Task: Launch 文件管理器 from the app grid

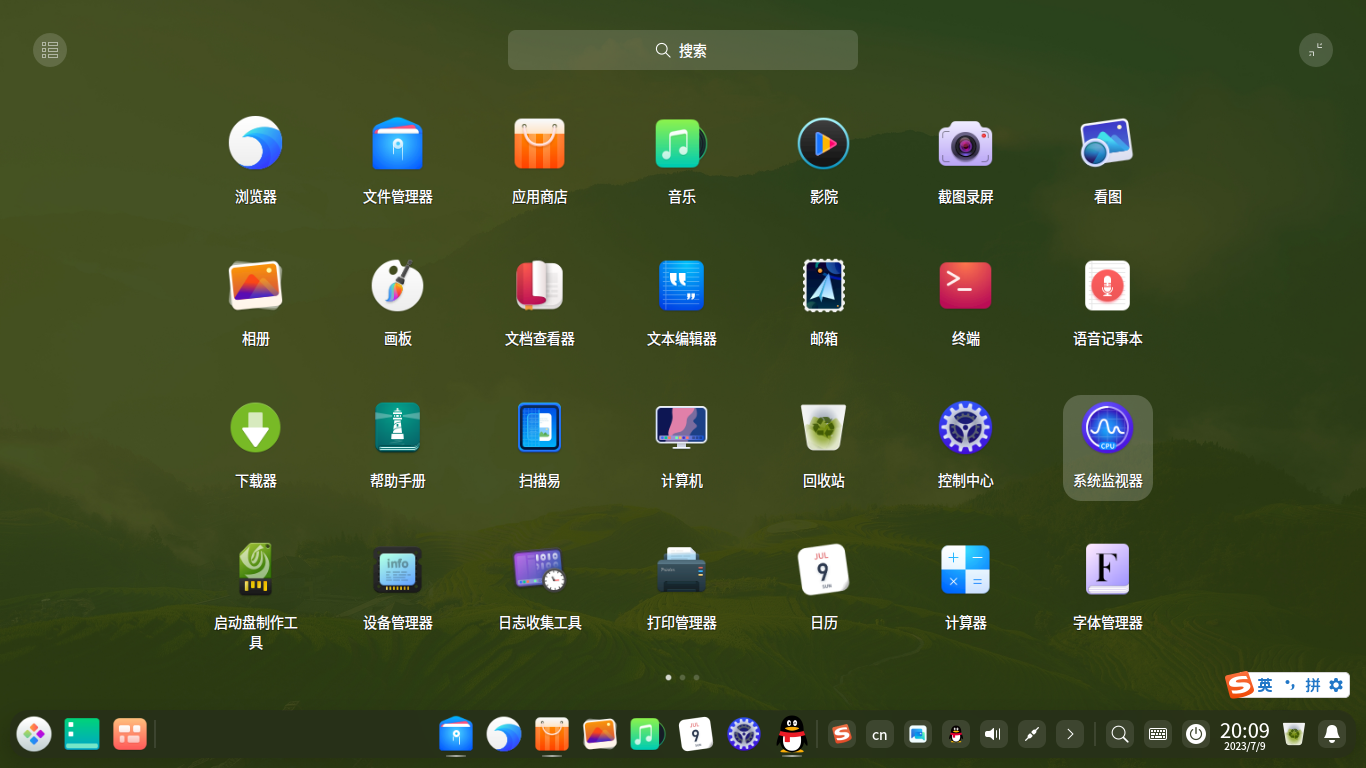Action: point(397,144)
